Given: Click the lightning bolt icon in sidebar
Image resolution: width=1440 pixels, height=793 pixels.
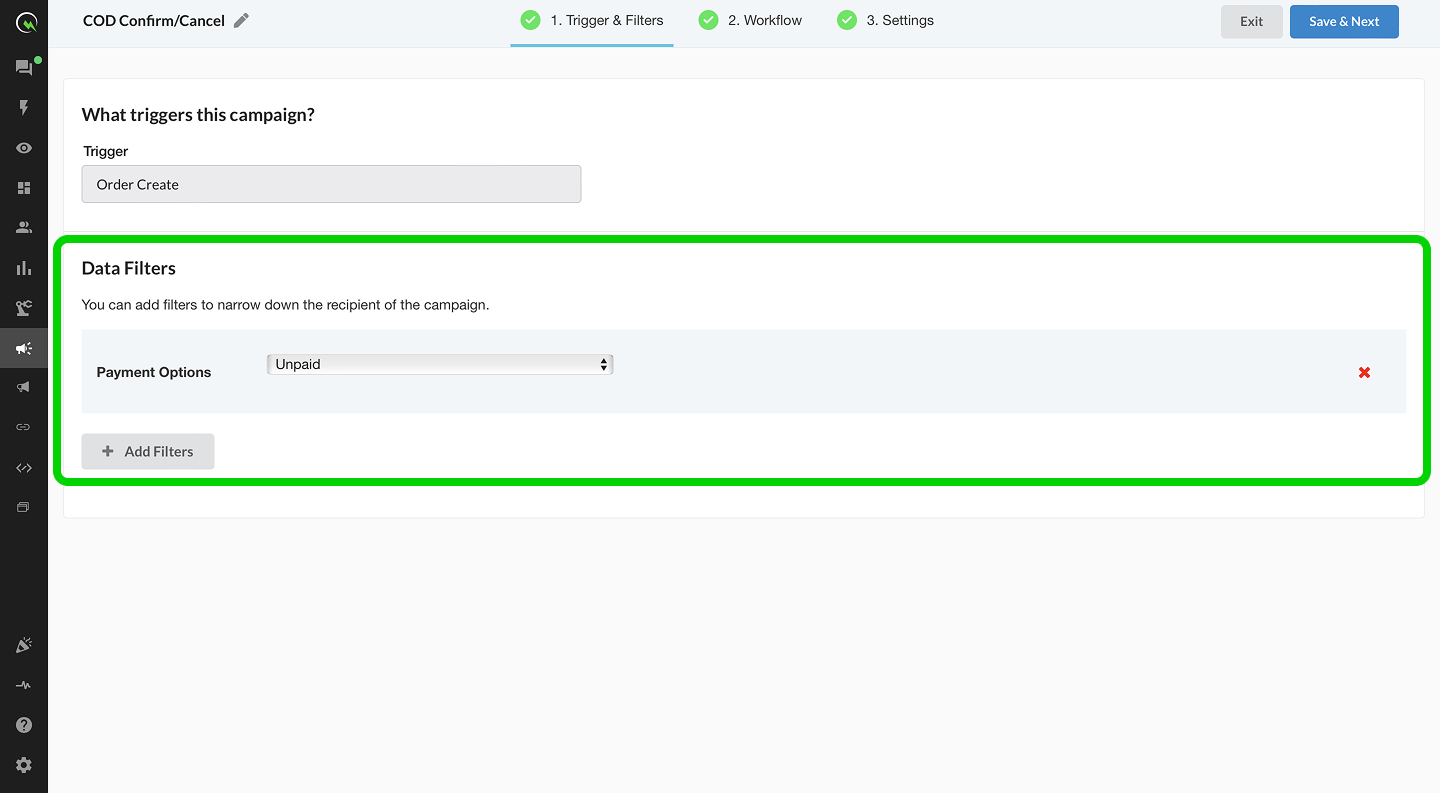Looking at the screenshot, I should point(24,108).
